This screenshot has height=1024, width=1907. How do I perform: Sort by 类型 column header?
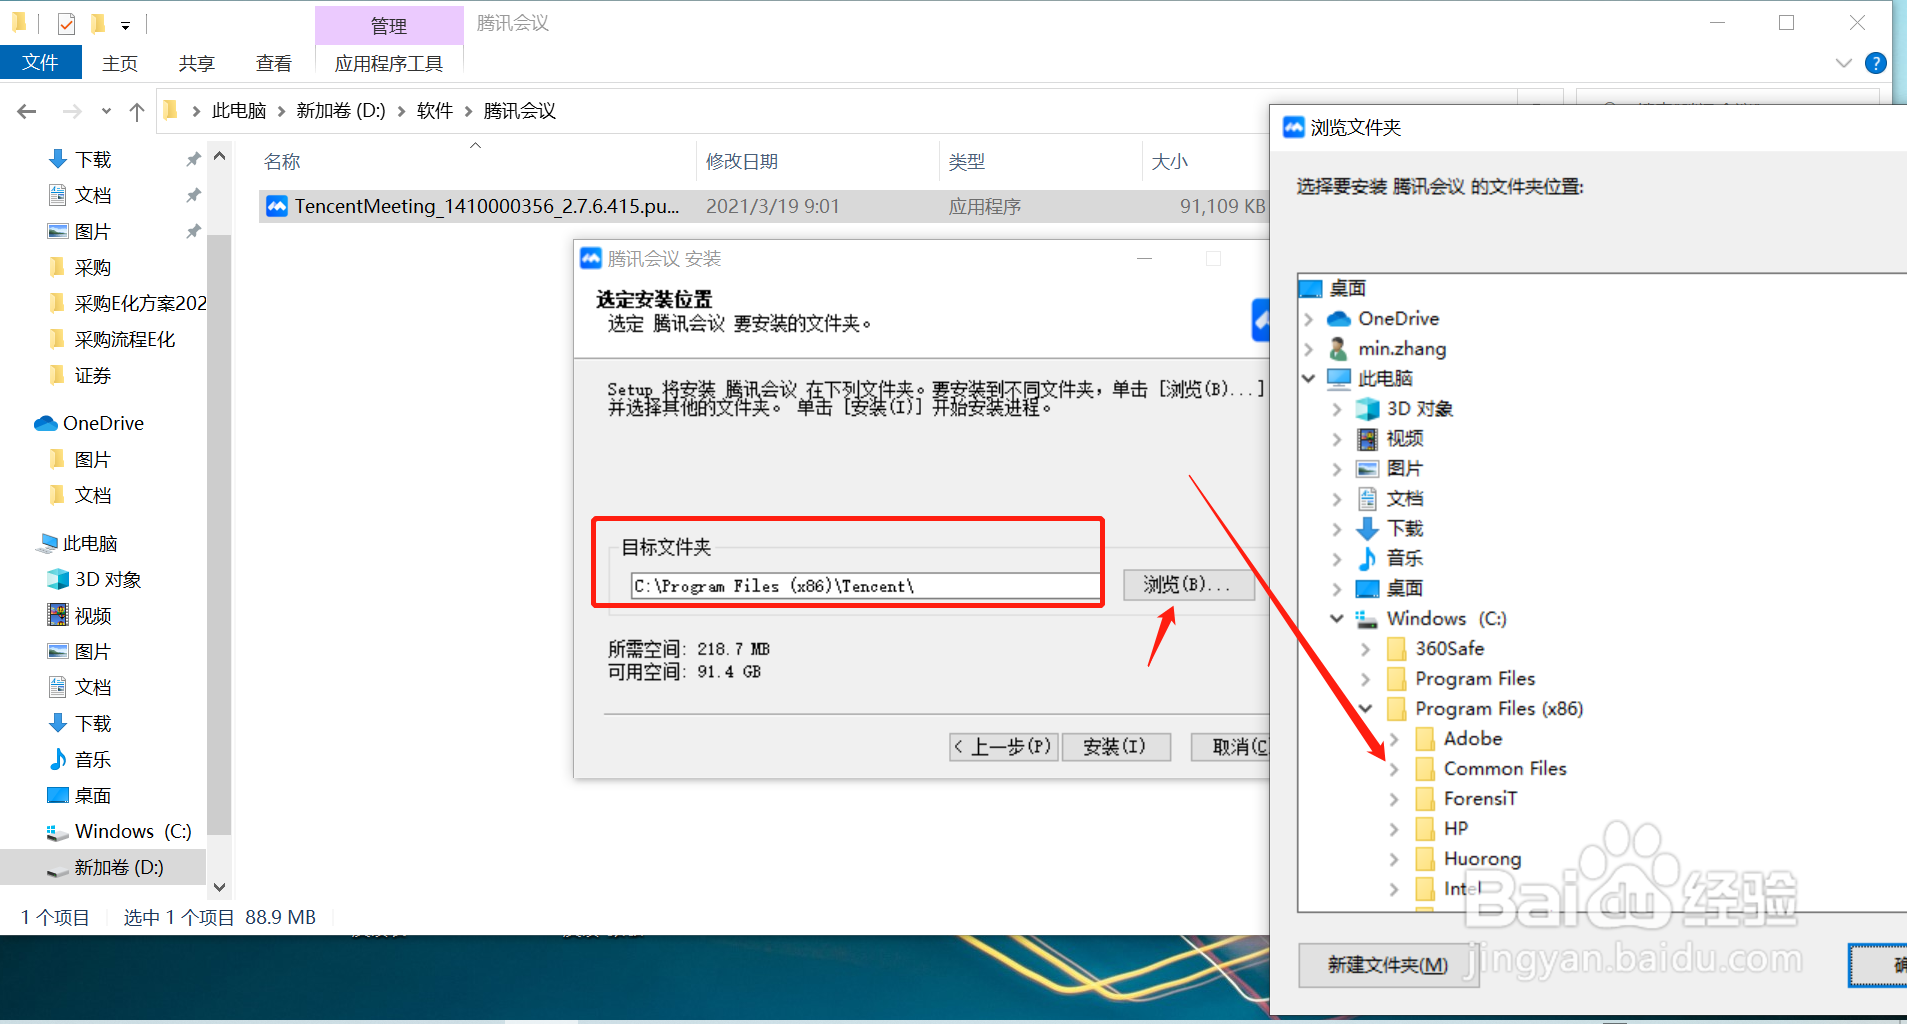[966, 162]
